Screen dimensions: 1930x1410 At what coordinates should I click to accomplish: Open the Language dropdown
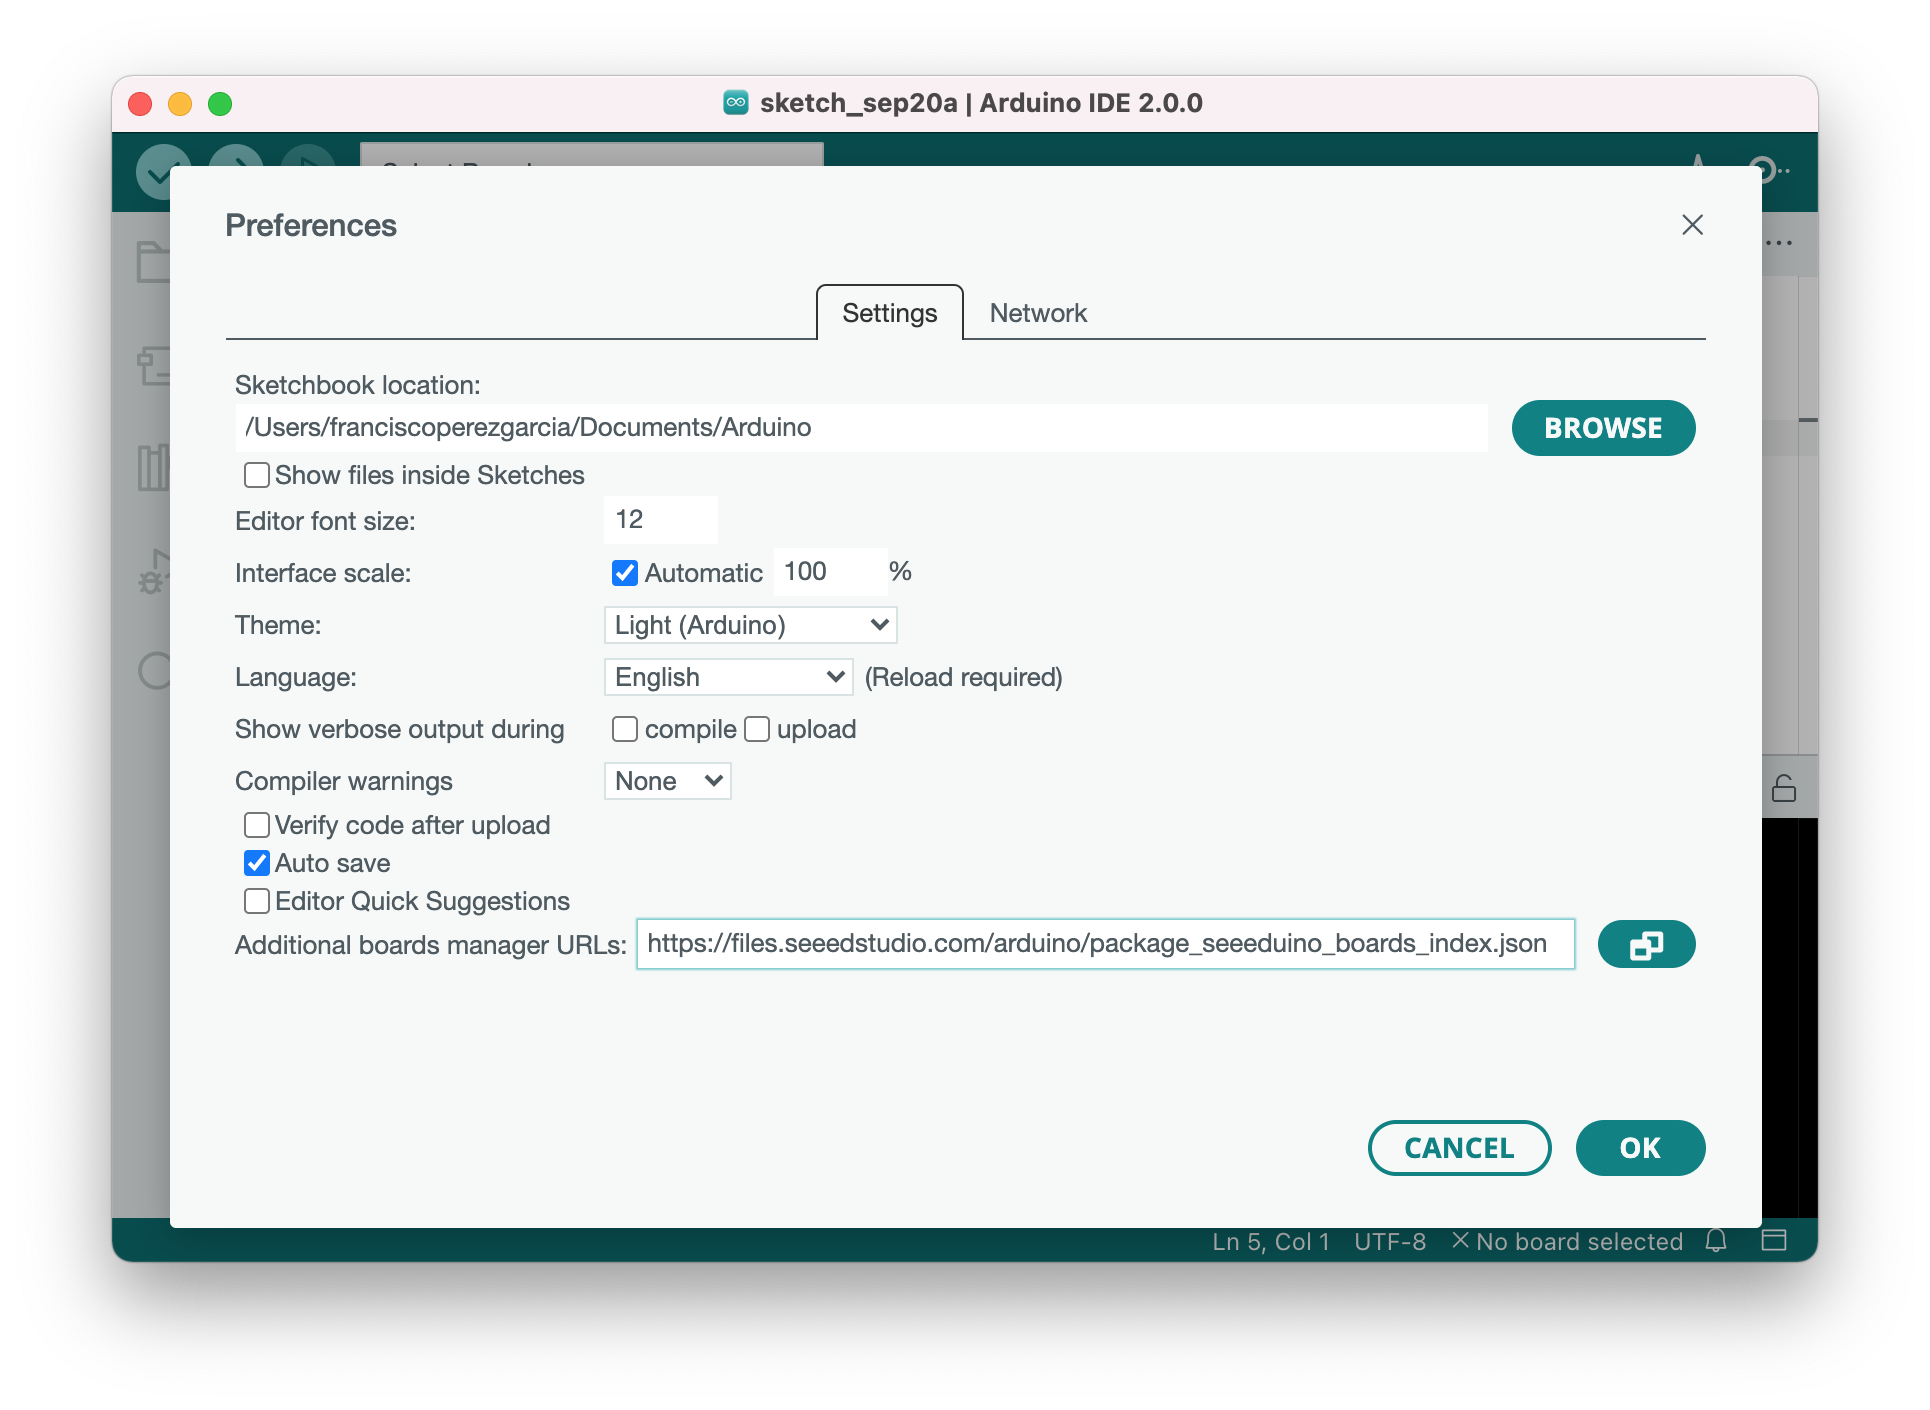pyautogui.click(x=729, y=677)
